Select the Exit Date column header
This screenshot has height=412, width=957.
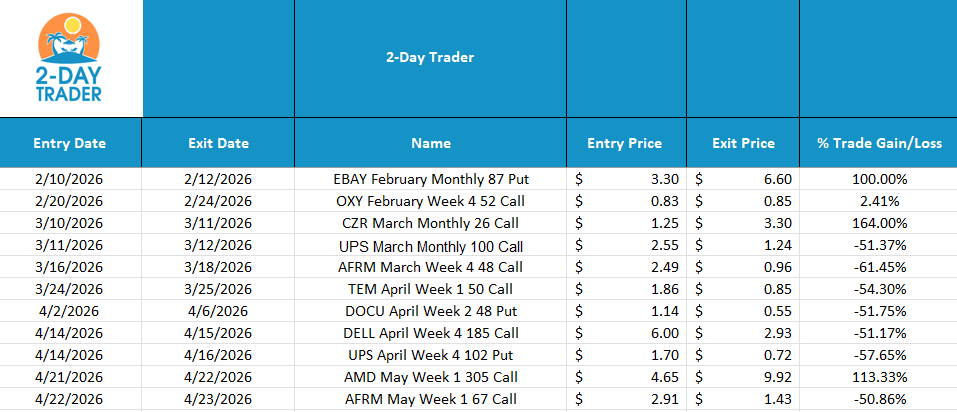point(218,143)
